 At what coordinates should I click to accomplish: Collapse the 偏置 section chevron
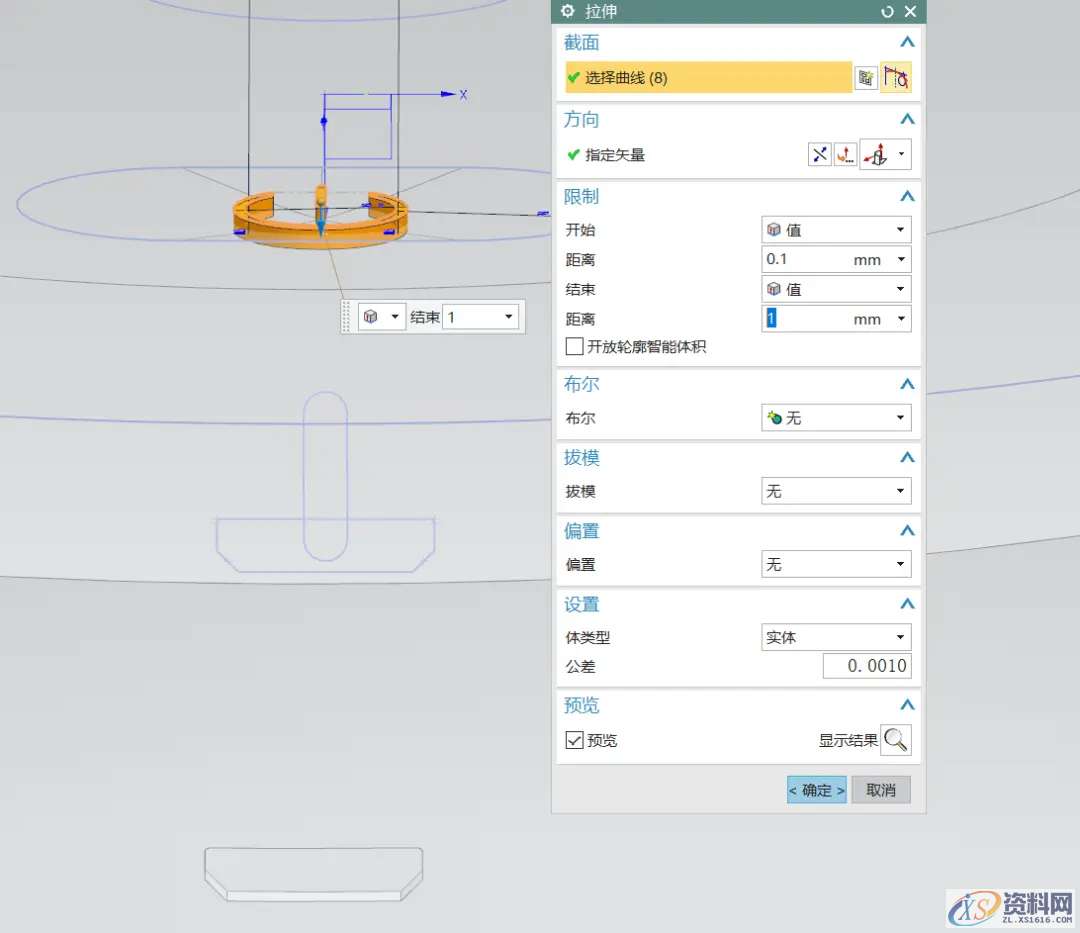pos(907,530)
